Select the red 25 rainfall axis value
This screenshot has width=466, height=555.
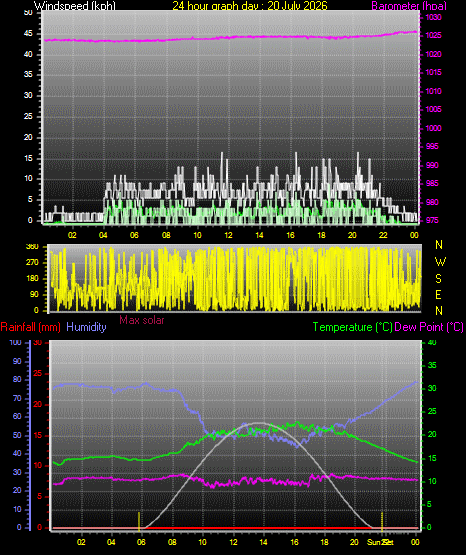coord(38,374)
